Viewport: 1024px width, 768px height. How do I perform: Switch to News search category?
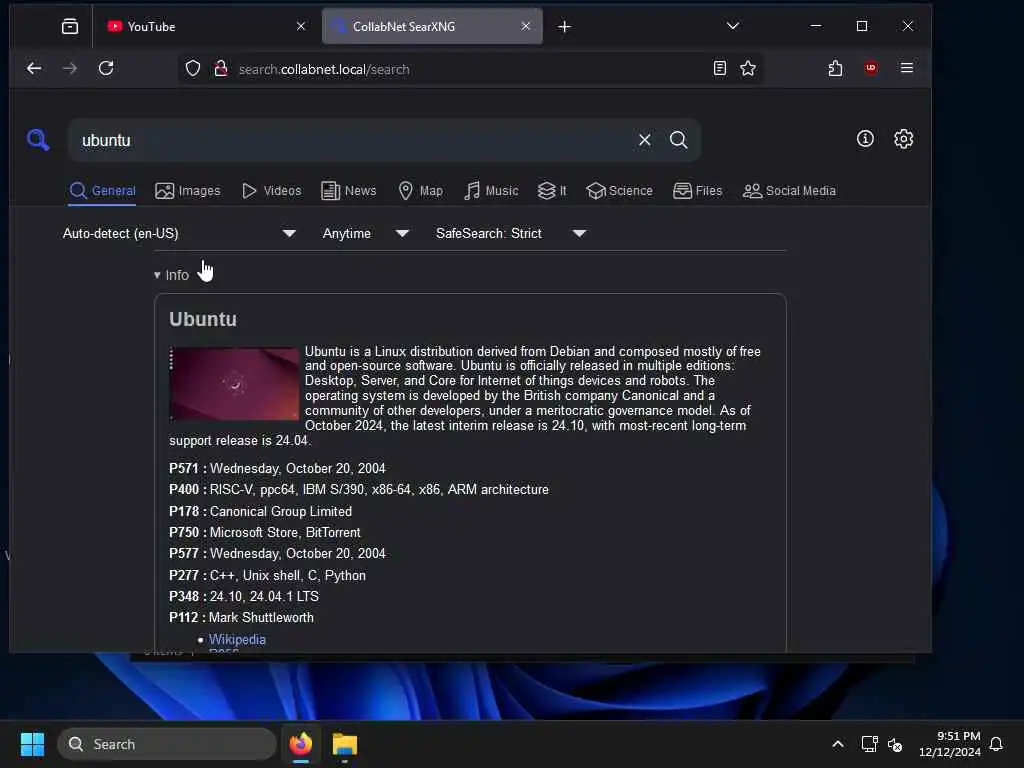(x=349, y=191)
